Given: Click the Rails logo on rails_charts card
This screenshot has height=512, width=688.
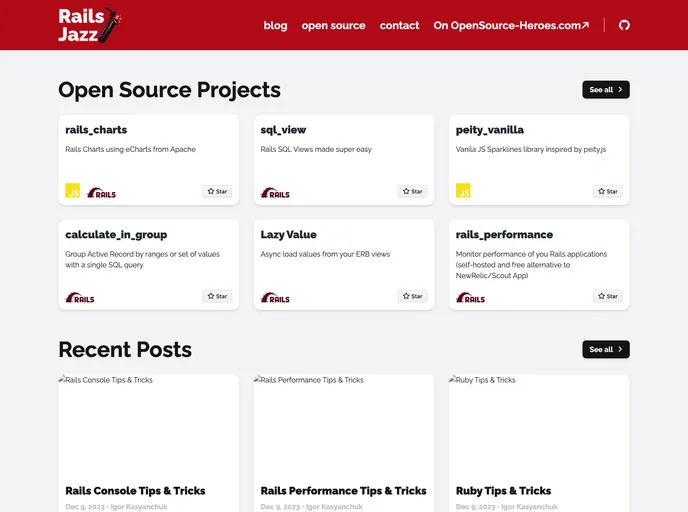Looking at the screenshot, I should pos(101,193).
